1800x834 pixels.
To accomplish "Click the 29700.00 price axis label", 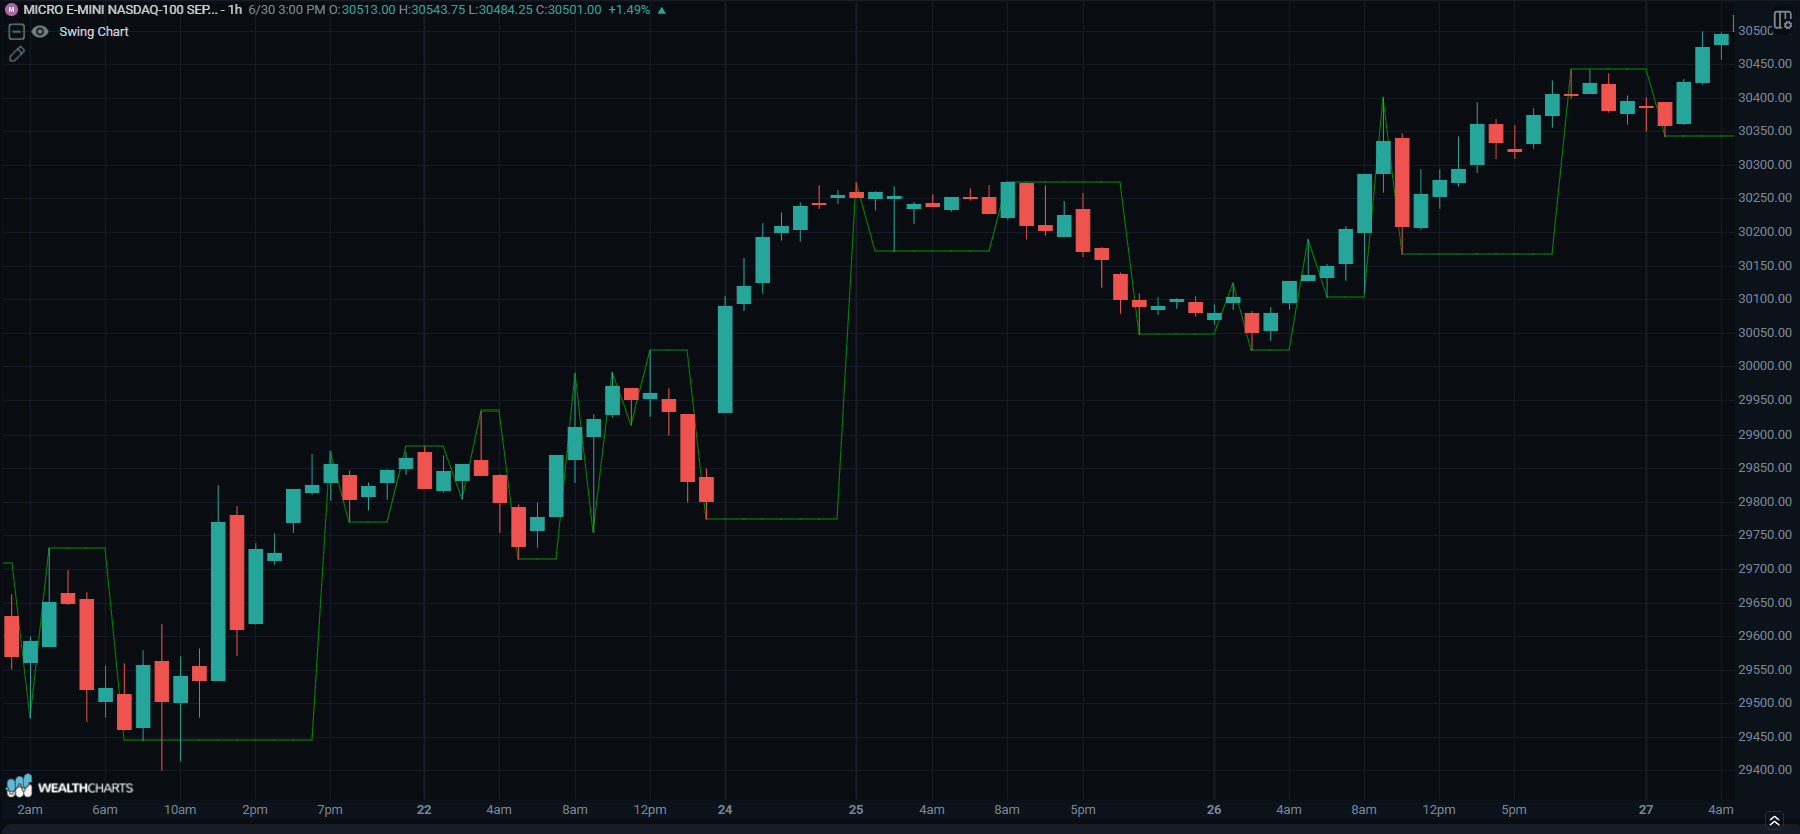I will click(1765, 569).
